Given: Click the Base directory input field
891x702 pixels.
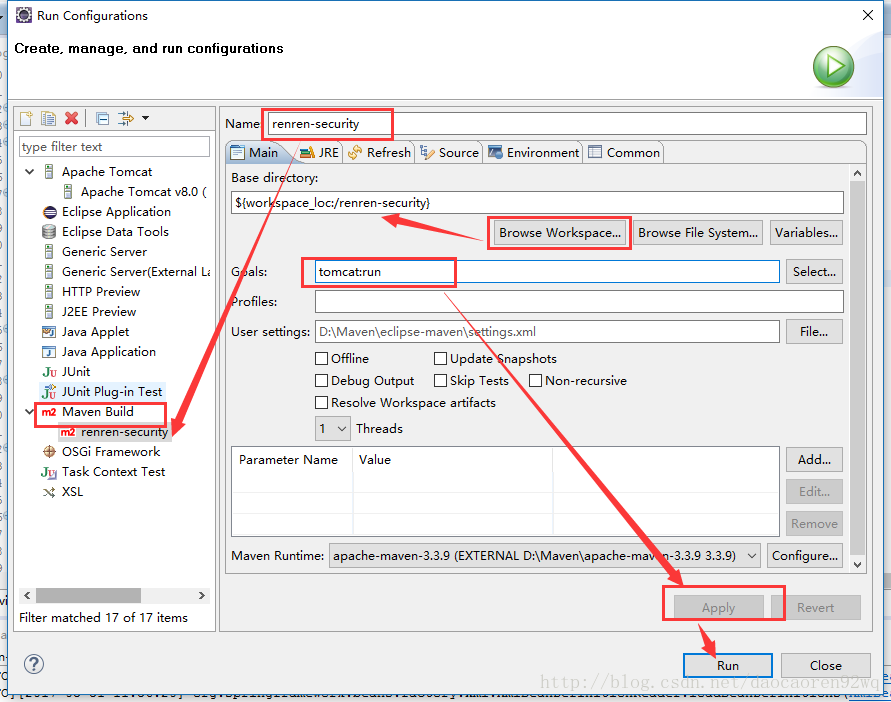Looking at the screenshot, I should tap(537, 203).
